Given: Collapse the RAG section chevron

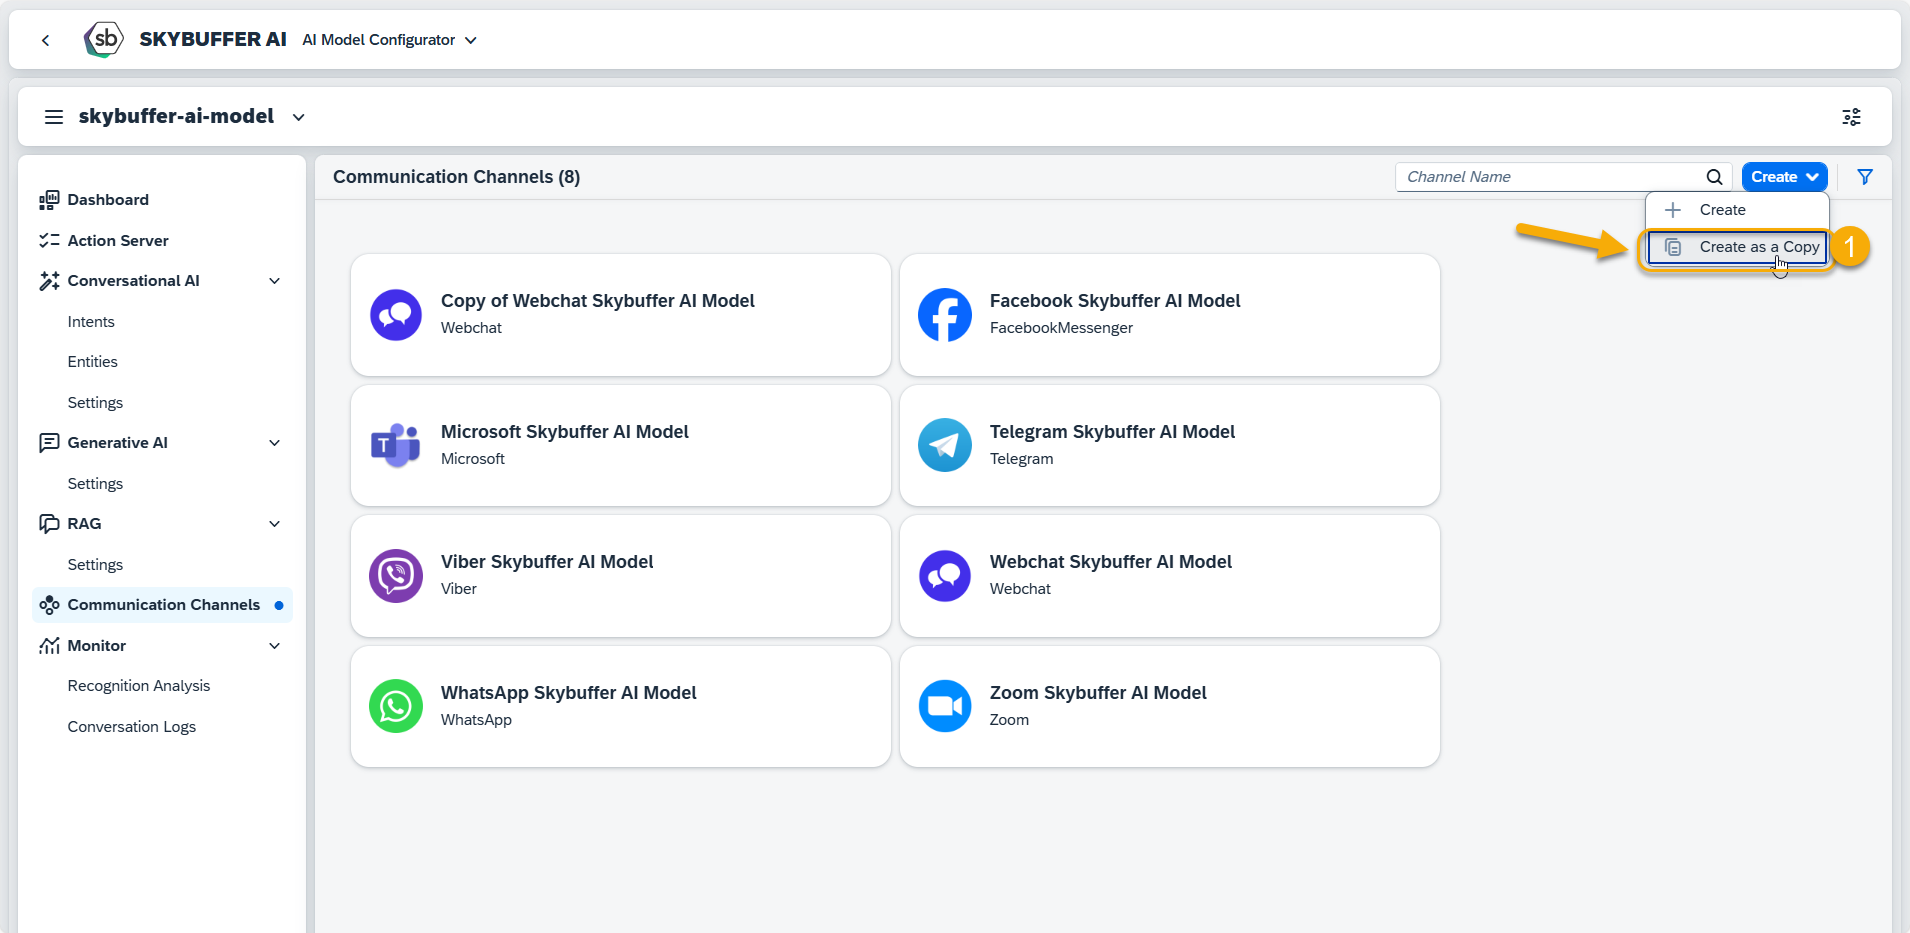Looking at the screenshot, I should (x=275, y=524).
